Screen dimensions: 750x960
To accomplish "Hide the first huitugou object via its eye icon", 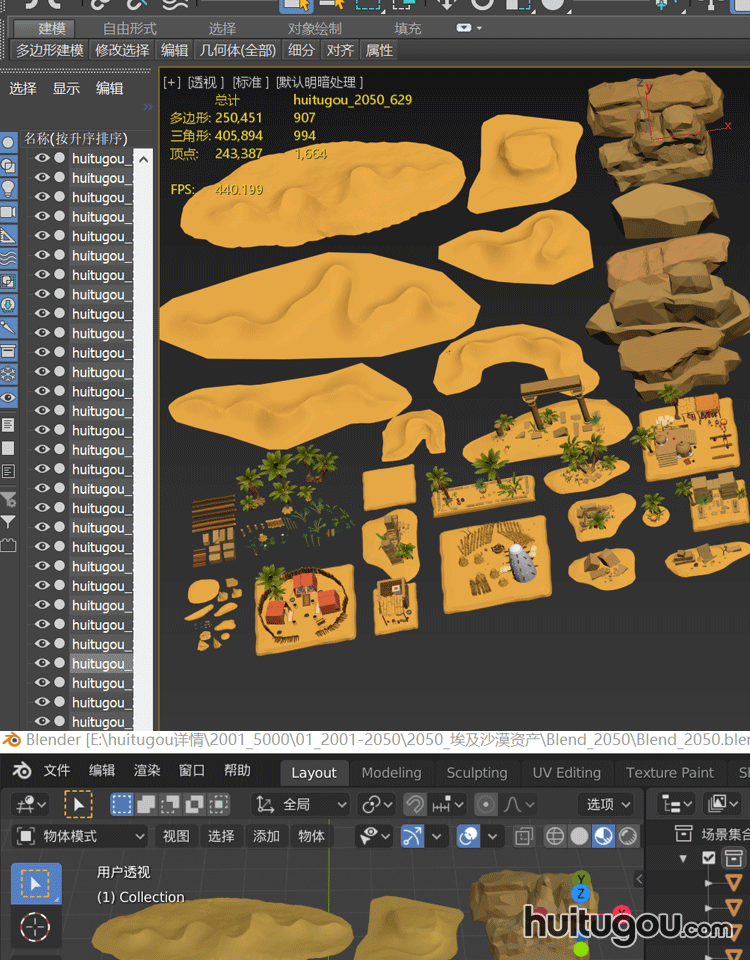I will tap(42, 158).
